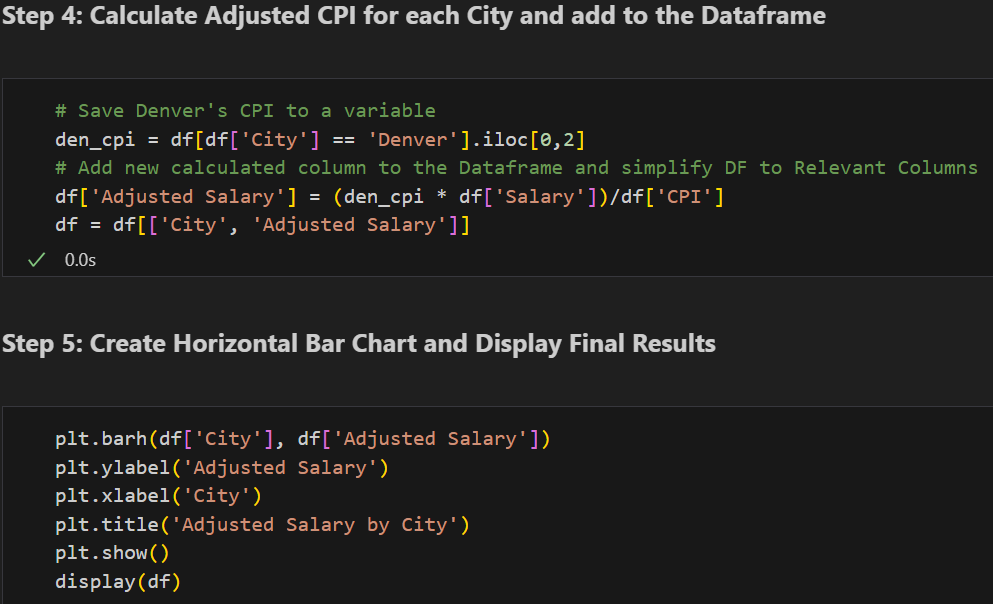The width and height of the screenshot is (993, 604).
Task: Click the plt.barh function call
Action: coord(101,439)
